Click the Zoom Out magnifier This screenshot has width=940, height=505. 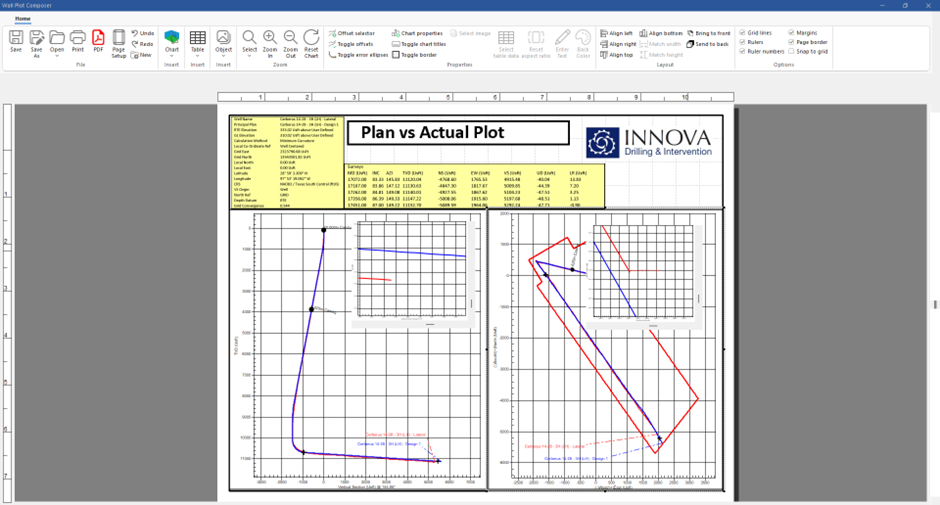(x=290, y=42)
